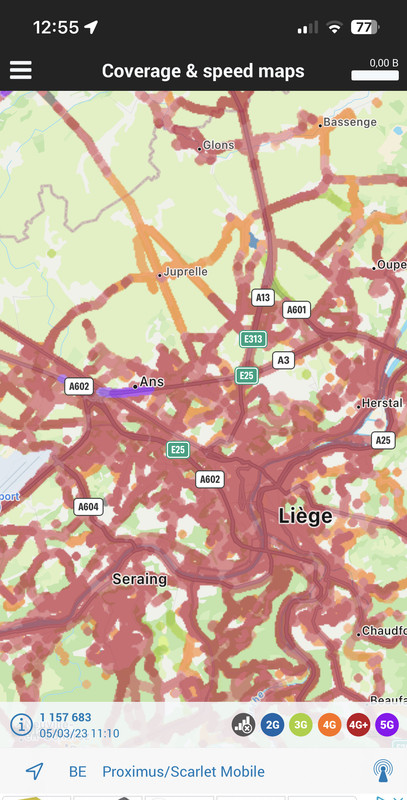Viewport: 407px width, 800px height.
Task: Toggle the 4G+ coverage layer
Action: [358, 724]
